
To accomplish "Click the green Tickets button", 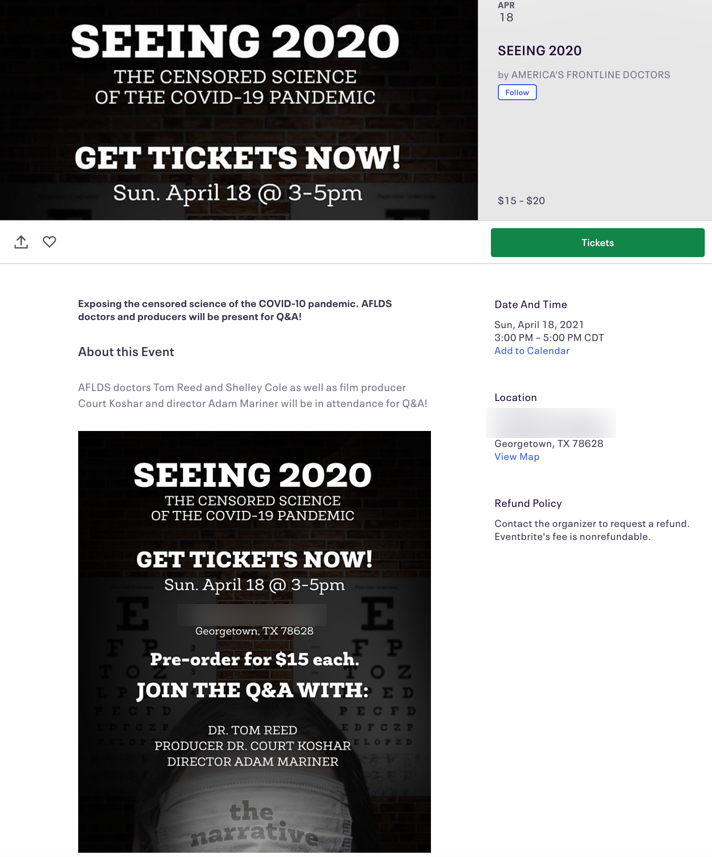I will [x=597, y=242].
